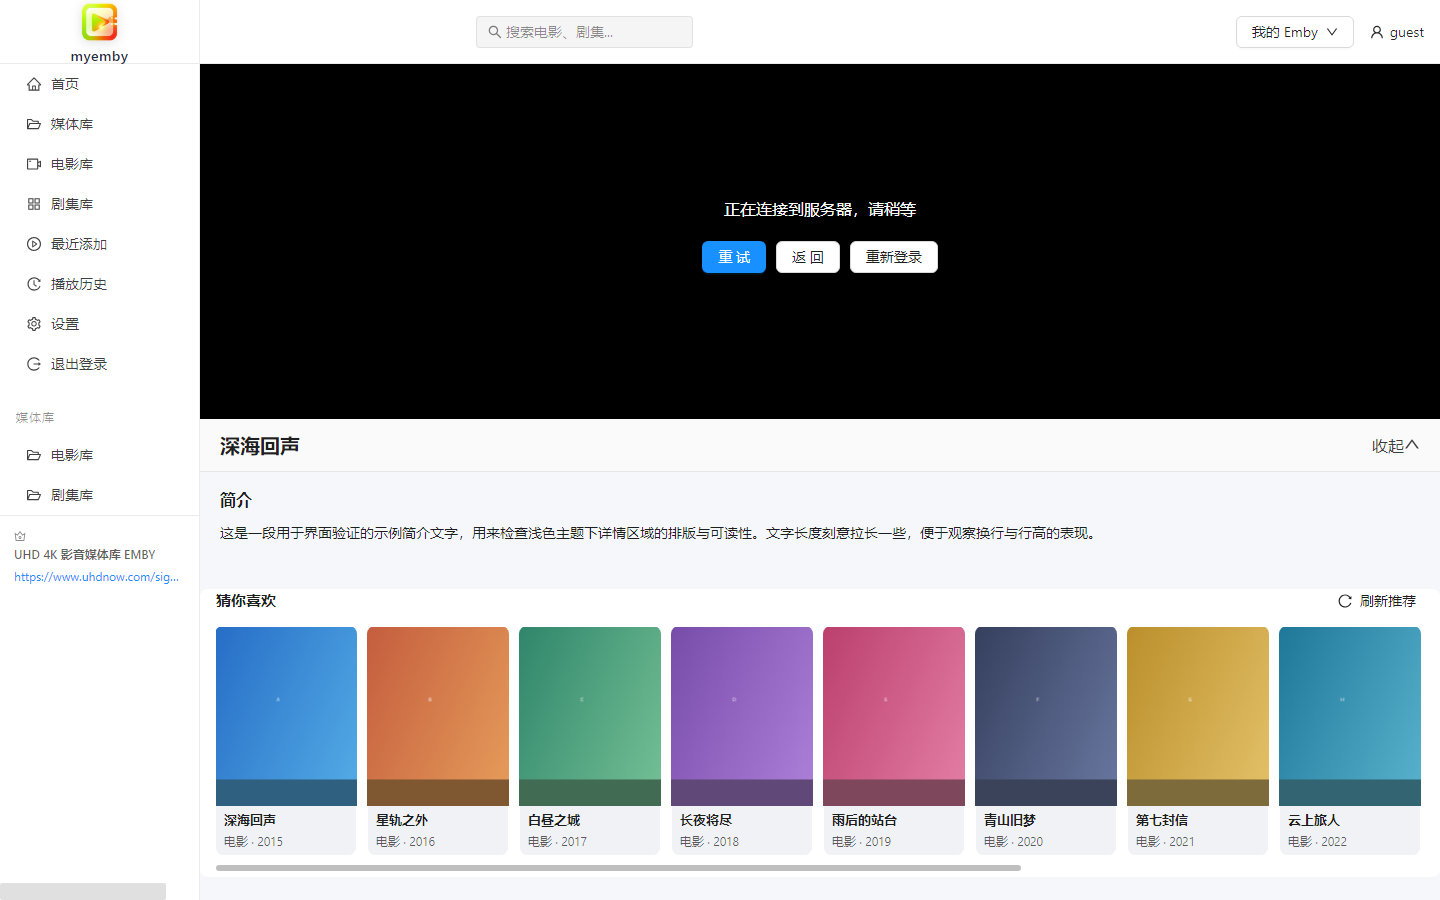Open the 星轨之外 movie poster

click(438, 716)
